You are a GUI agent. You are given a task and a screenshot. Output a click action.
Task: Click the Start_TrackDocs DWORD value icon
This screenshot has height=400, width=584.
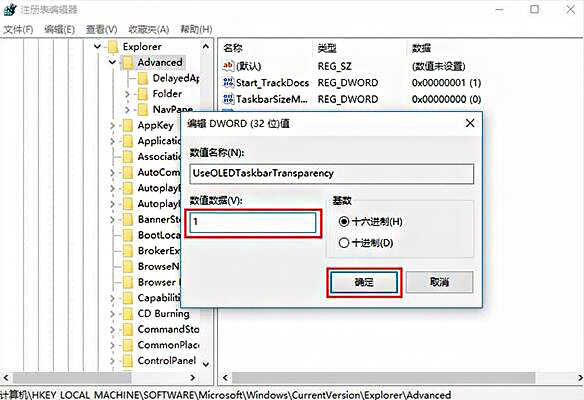228,82
